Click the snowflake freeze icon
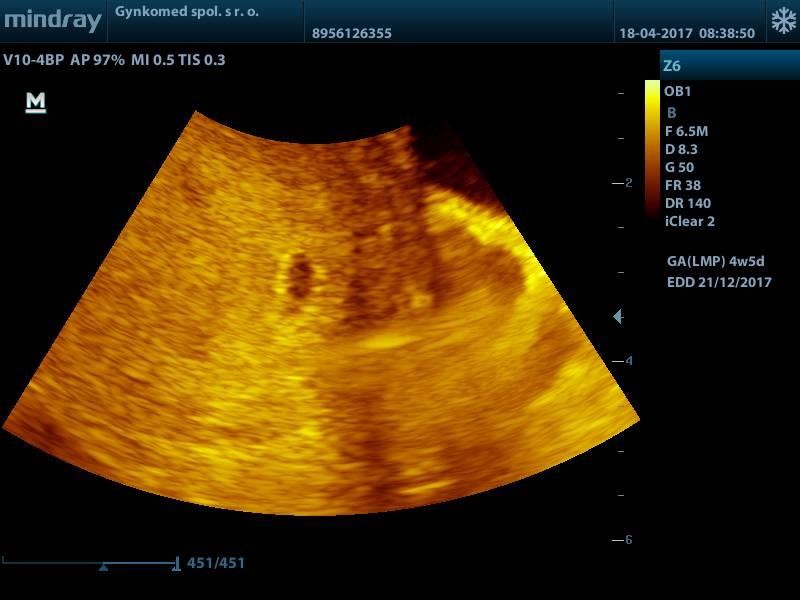Image resolution: width=800 pixels, height=600 pixels. click(x=781, y=21)
